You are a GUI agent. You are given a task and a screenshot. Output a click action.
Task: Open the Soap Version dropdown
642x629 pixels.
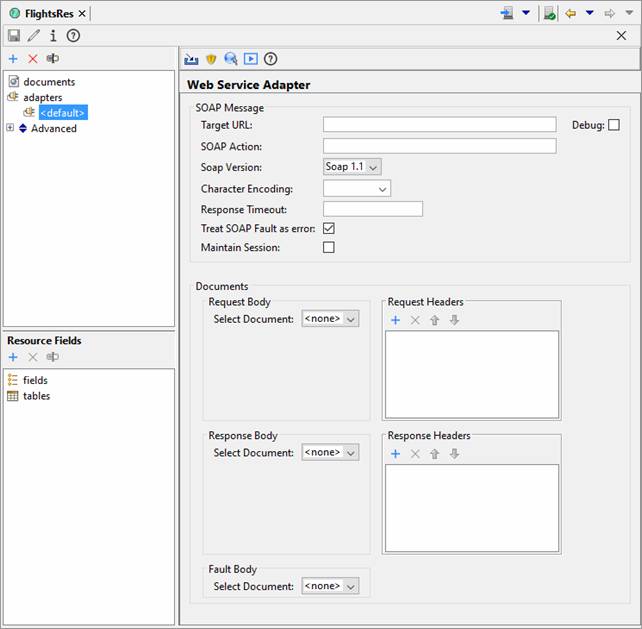(352, 167)
